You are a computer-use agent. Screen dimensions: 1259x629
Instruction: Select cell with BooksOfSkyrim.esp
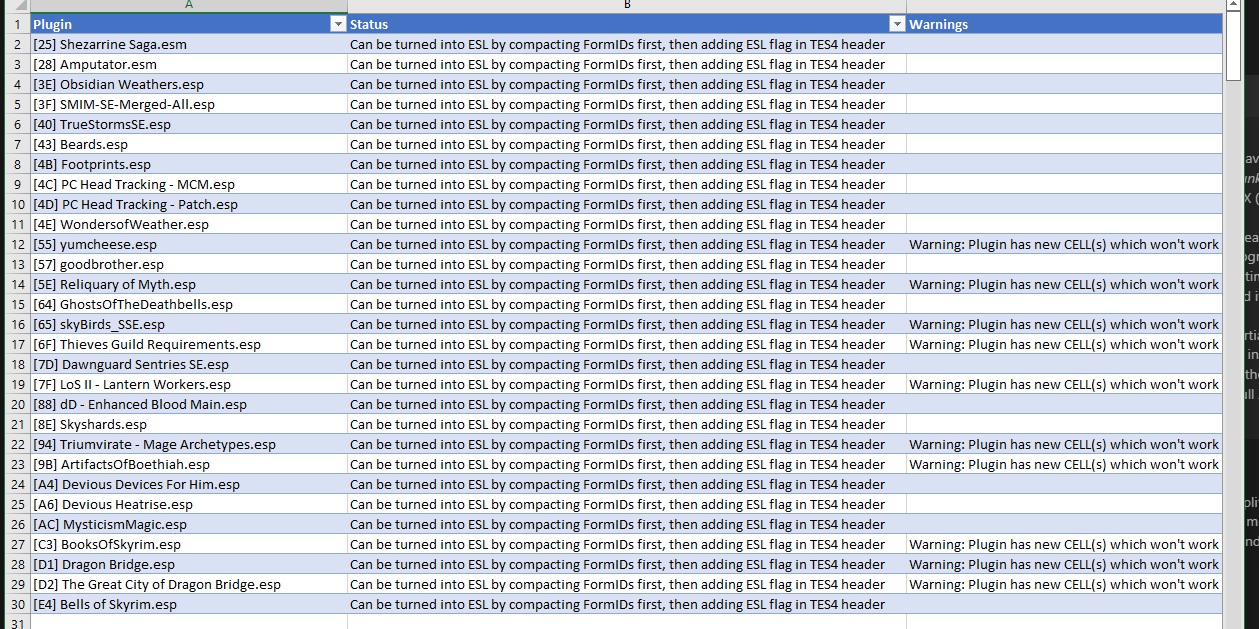189,544
